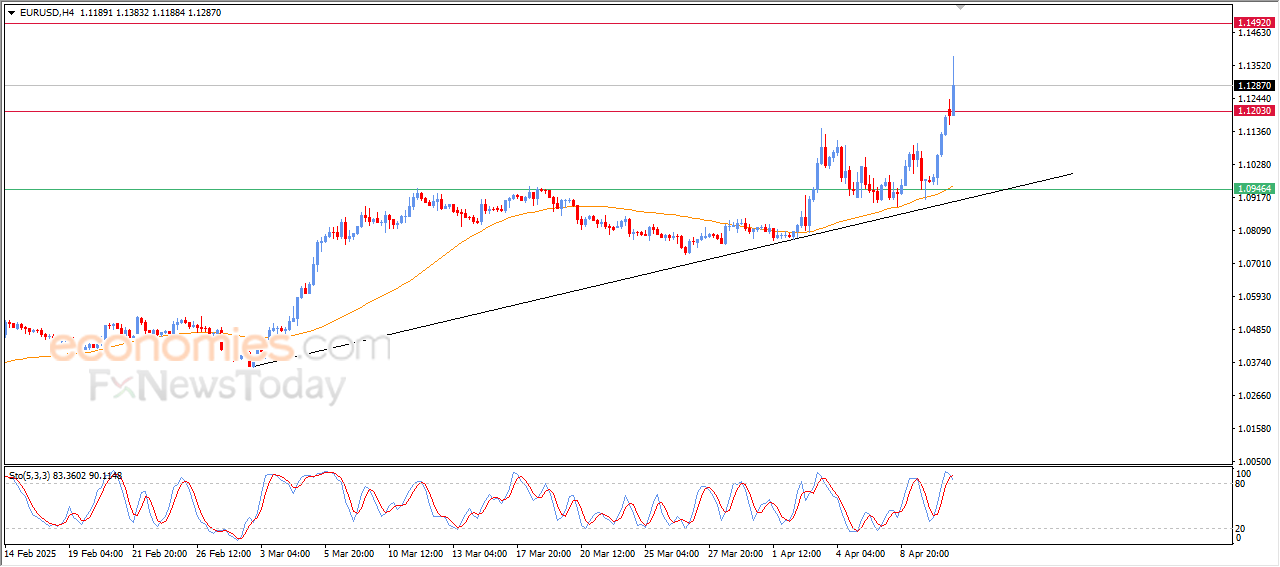1280x567 pixels.
Task: Click the EURUSD,H4 chart title text
Action: click(x=46, y=12)
